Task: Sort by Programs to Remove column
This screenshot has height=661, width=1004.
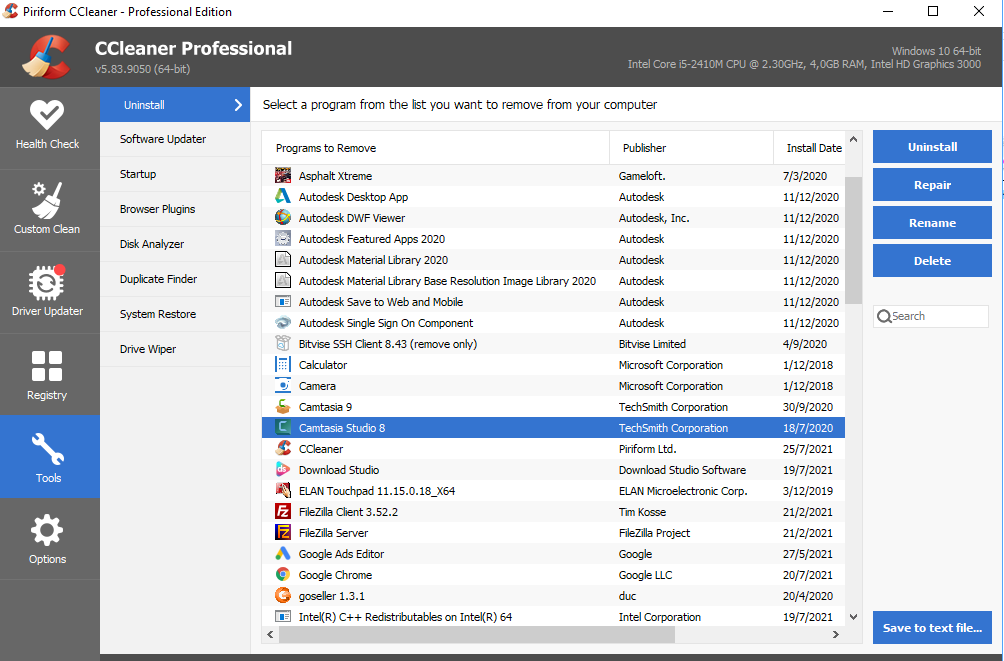Action: (435, 148)
